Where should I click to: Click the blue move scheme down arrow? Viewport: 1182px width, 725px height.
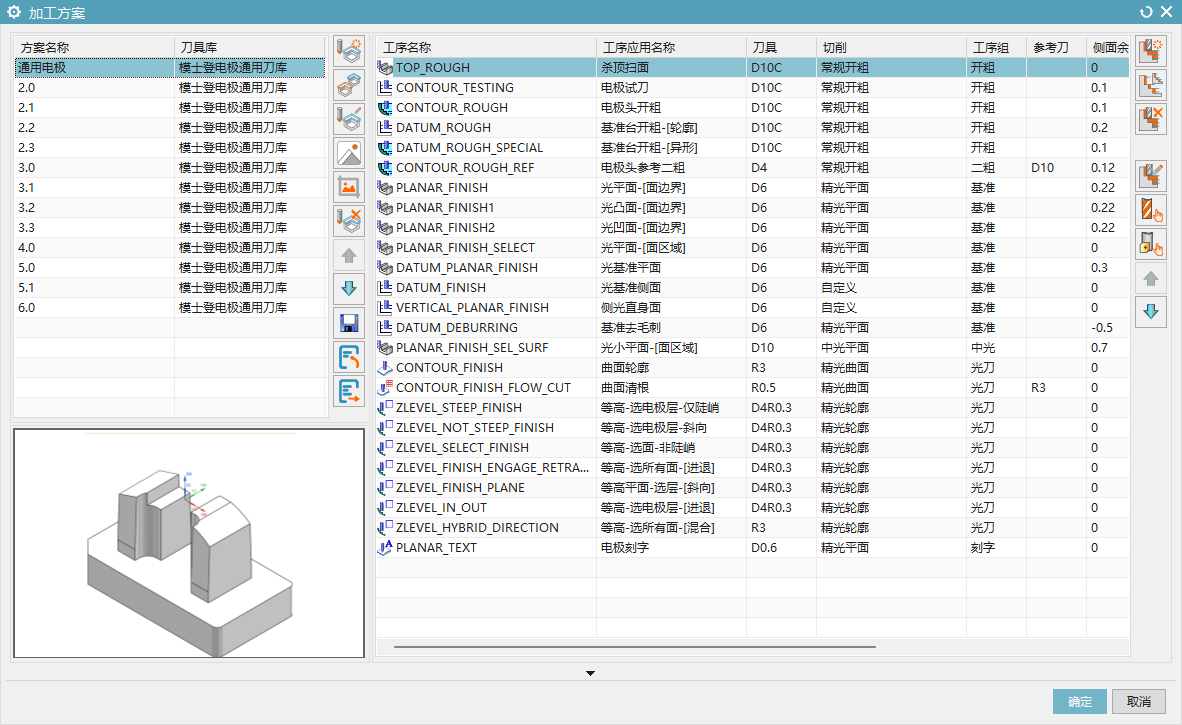tap(349, 289)
